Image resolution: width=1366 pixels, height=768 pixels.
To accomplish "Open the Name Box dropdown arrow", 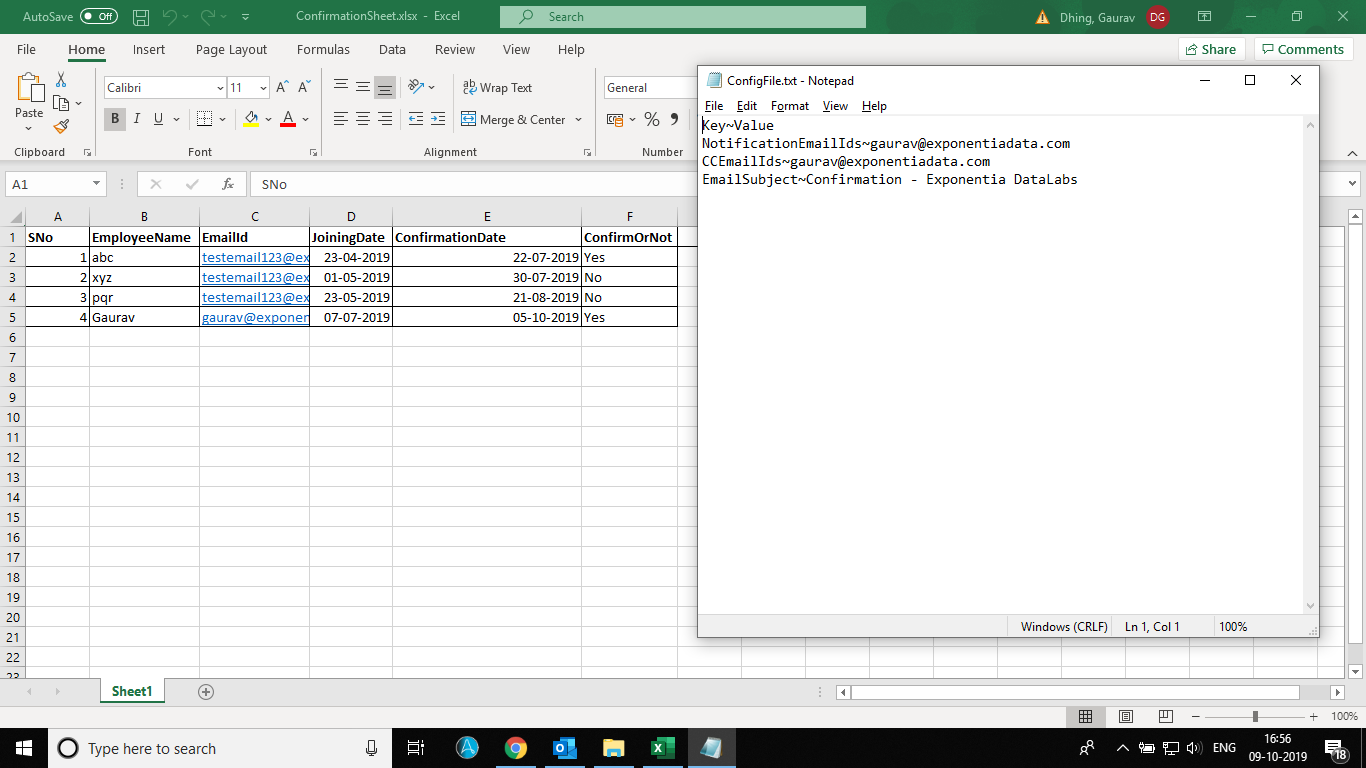I will 96,184.
